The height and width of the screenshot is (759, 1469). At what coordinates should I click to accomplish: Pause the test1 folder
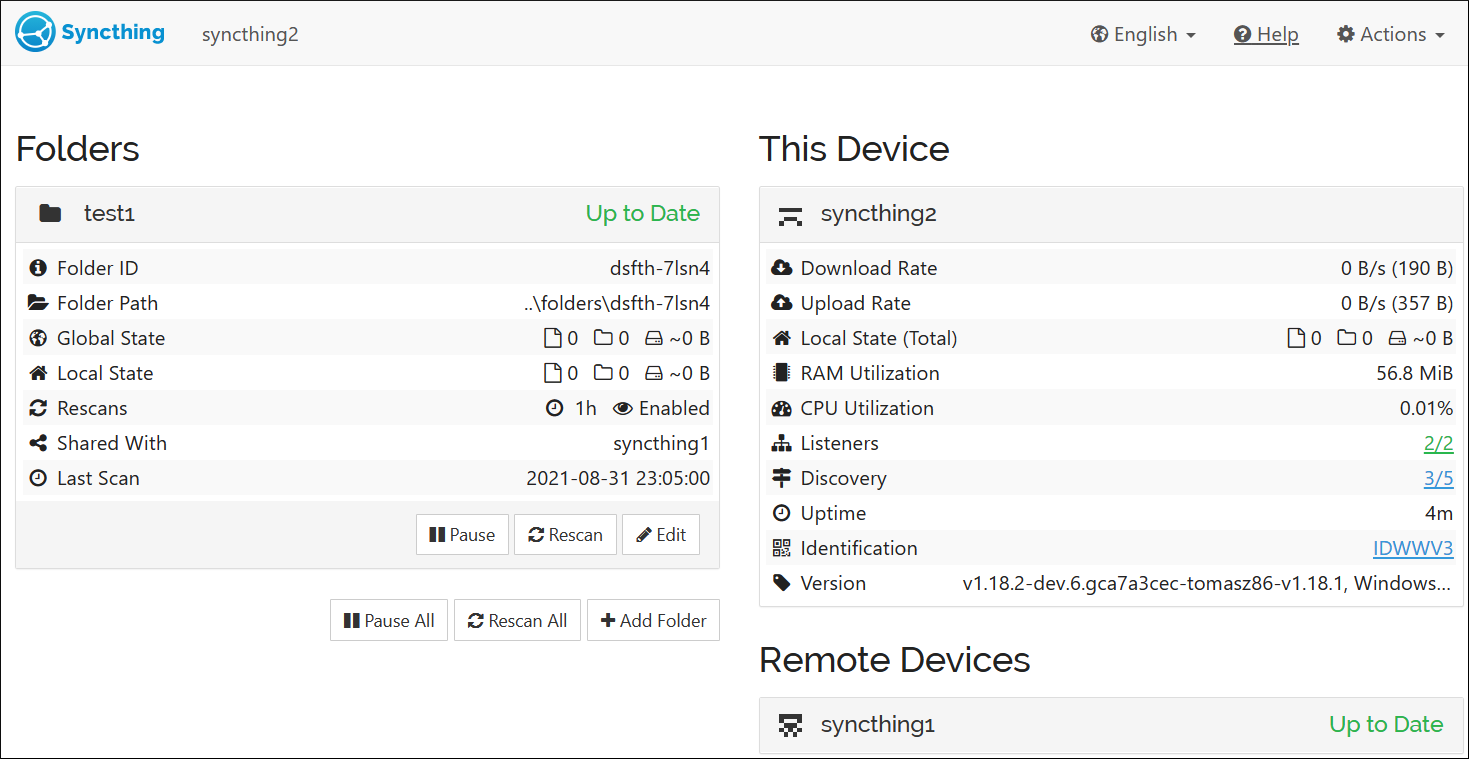[x=462, y=534]
